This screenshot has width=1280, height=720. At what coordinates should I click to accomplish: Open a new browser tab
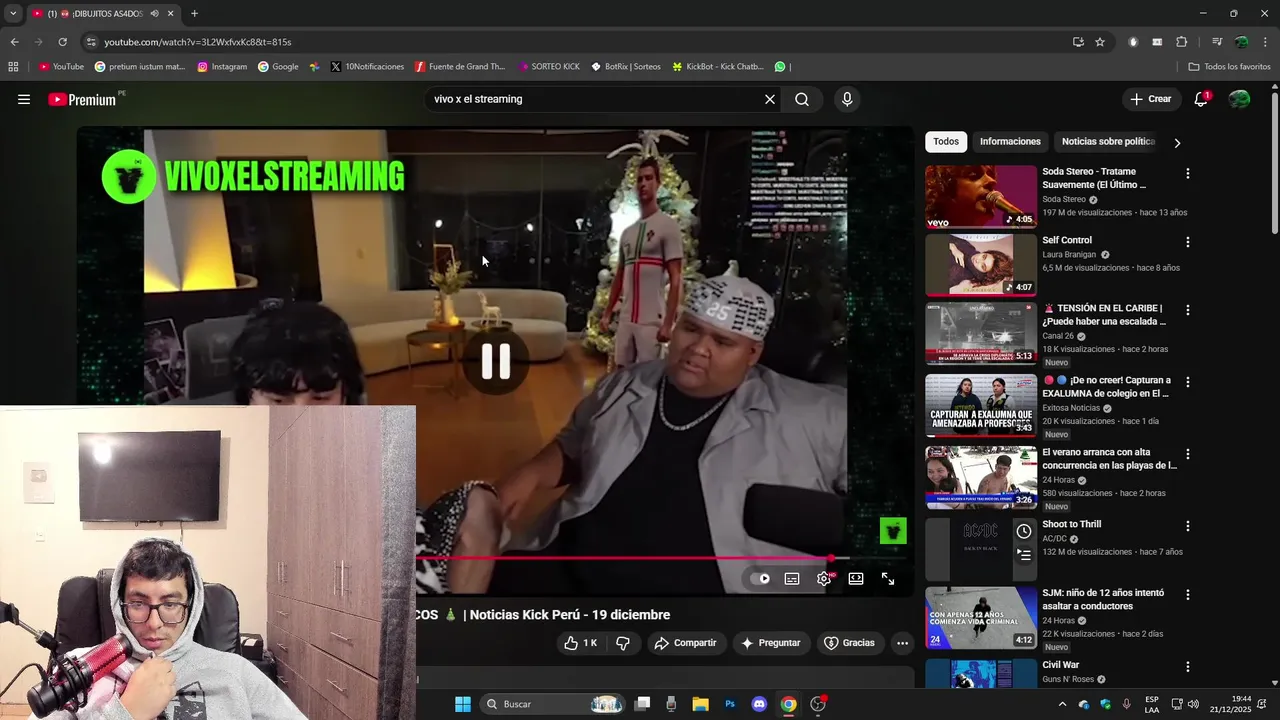click(194, 14)
